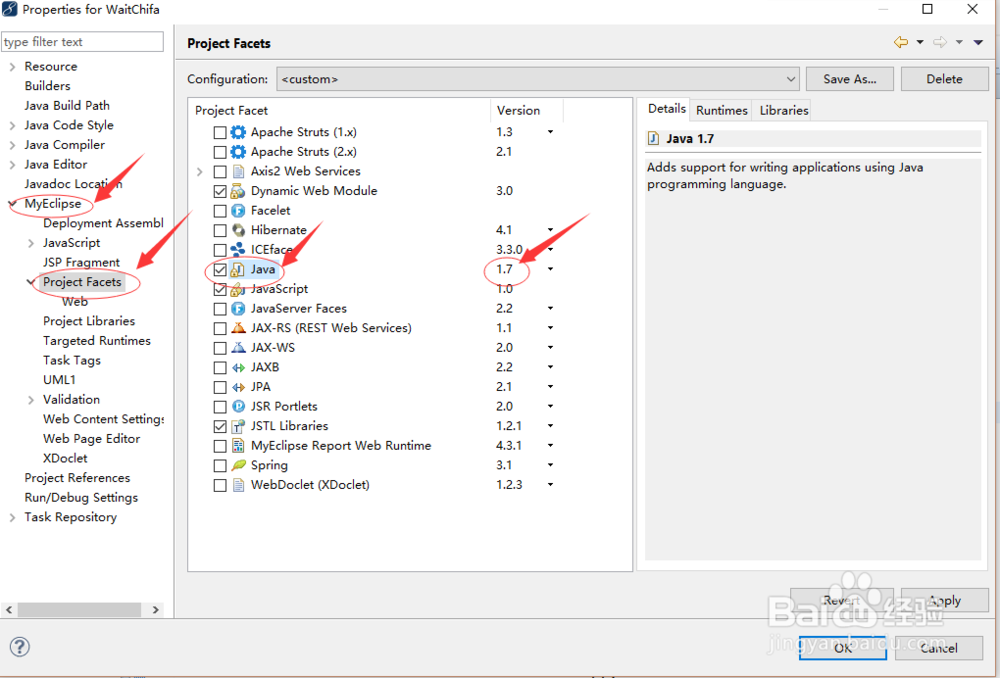Click the Delete configuration button
This screenshot has width=1000, height=678.
click(x=945, y=79)
